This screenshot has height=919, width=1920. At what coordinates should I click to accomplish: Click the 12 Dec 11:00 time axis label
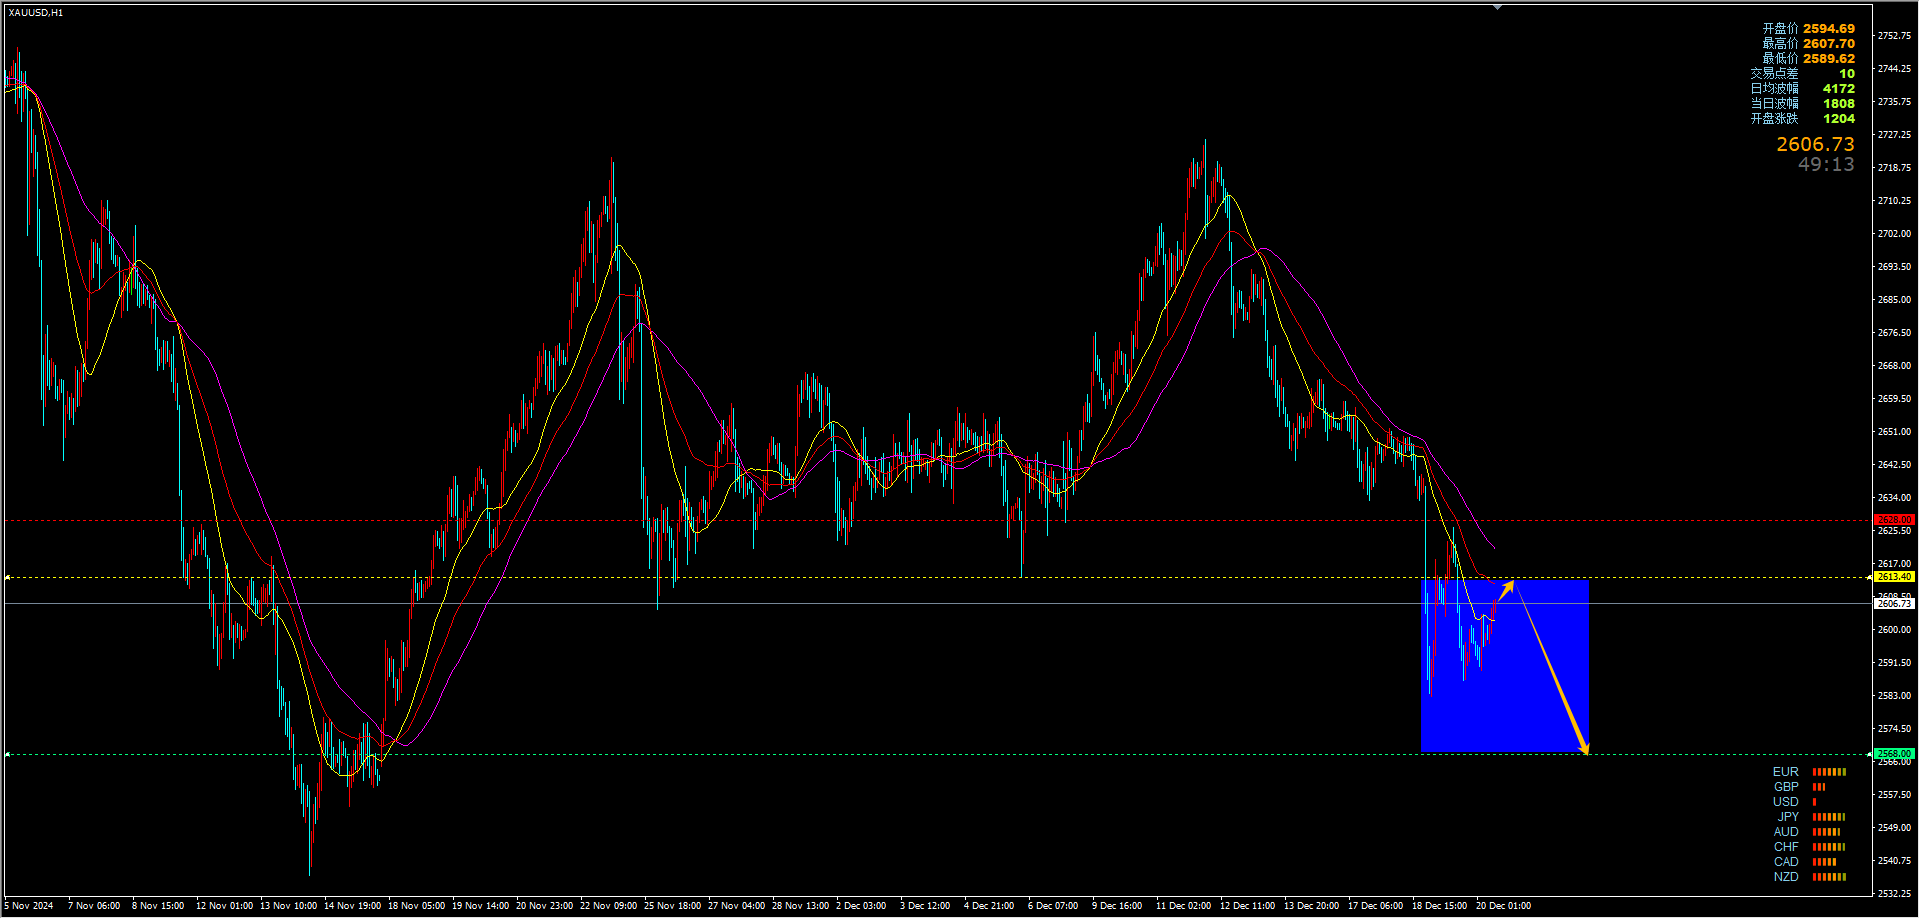click(x=1247, y=906)
